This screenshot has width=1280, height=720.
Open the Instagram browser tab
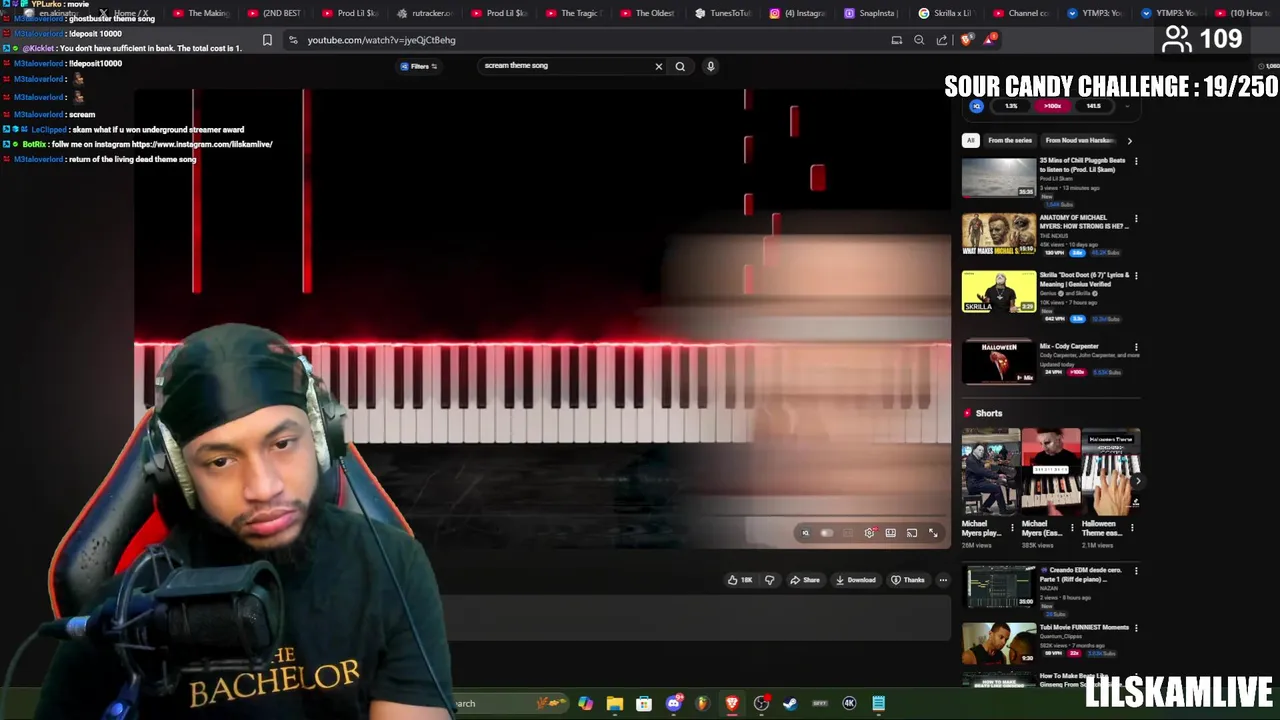pyautogui.click(x=798, y=13)
